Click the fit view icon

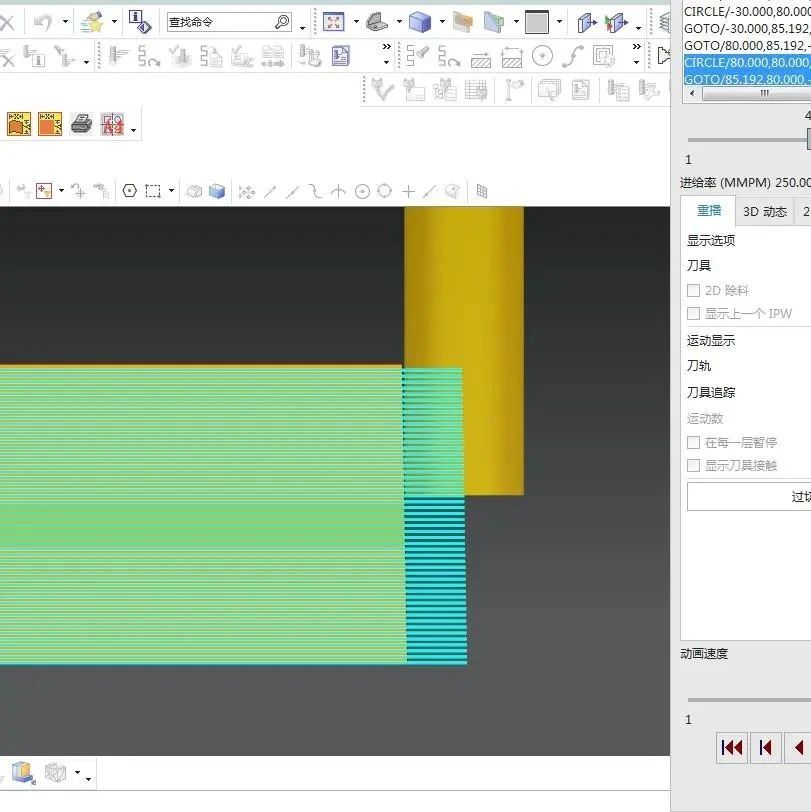pyautogui.click(x=333, y=22)
